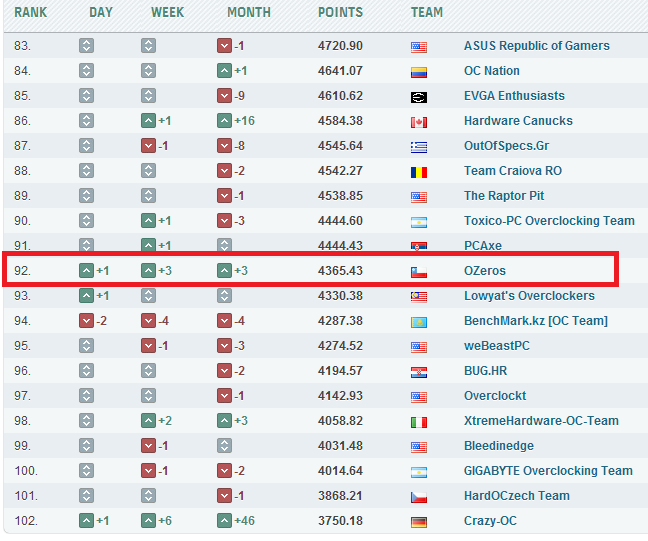The image size is (648, 541).
Task: Click the MONTH column header
Action: [249, 12]
